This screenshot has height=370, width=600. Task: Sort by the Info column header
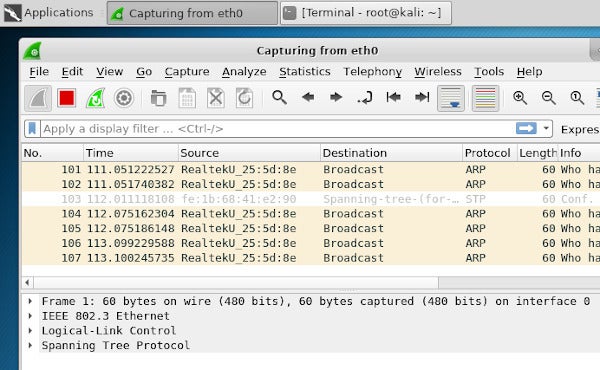pyautogui.click(x=579, y=153)
